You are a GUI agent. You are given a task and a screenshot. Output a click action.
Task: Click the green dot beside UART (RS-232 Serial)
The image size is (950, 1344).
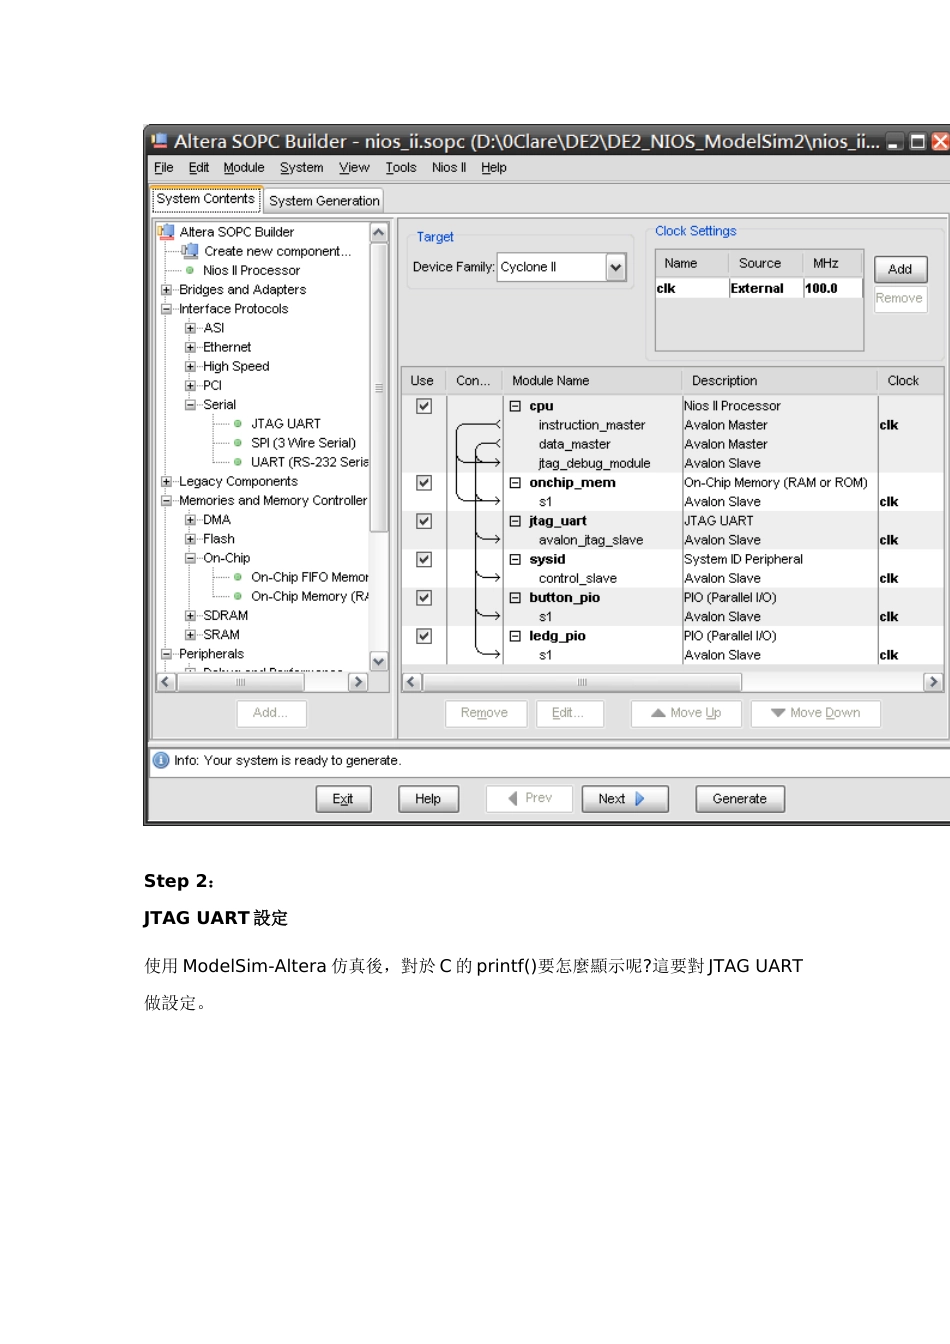tap(238, 462)
